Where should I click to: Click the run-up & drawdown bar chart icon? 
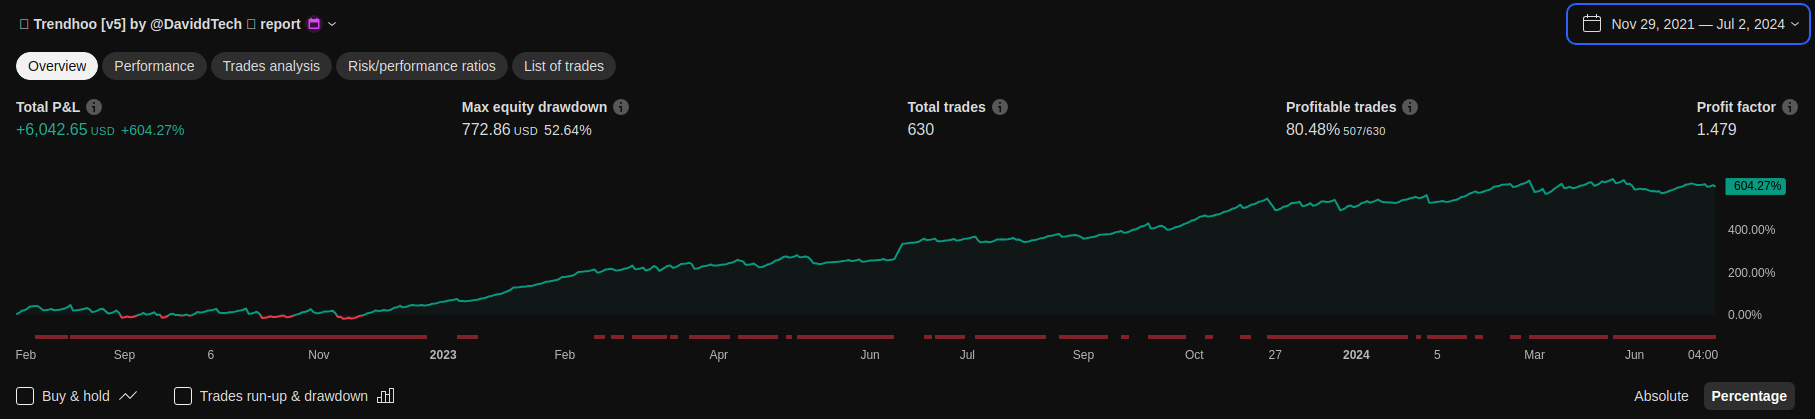[386, 396]
